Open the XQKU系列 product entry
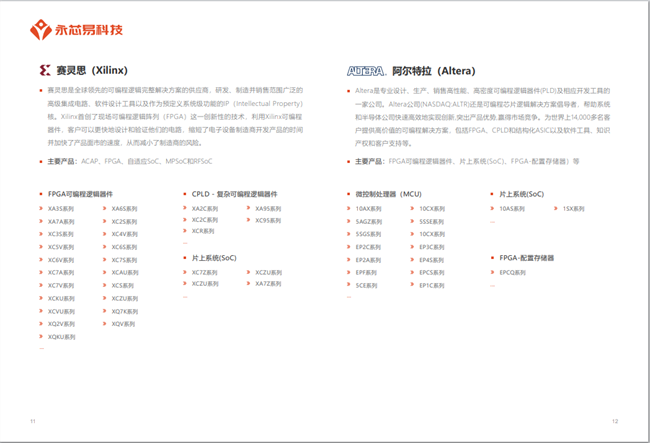The height and width of the screenshot is (443, 650). click(x=62, y=337)
